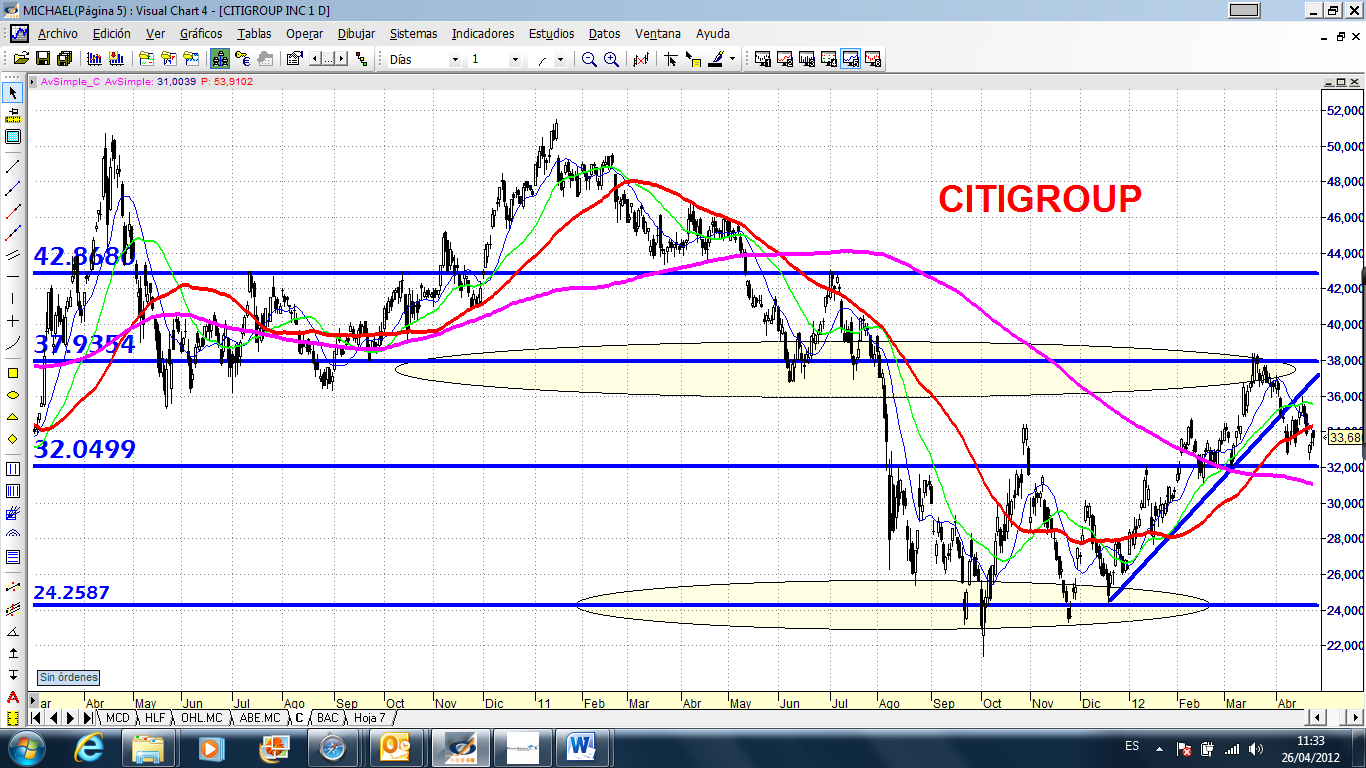
Task: Select the cross line drawing tool
Action: pyautogui.click(x=13, y=321)
